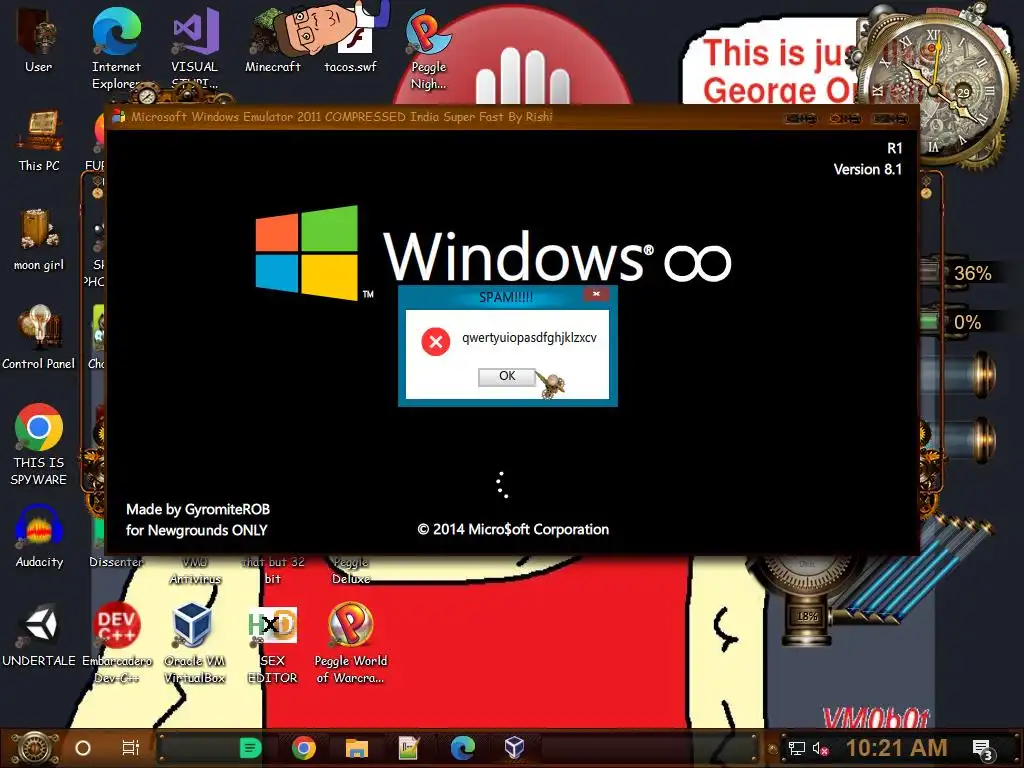Open Task View on taskbar
Image resolution: width=1024 pixels, height=768 pixels.
click(131, 748)
